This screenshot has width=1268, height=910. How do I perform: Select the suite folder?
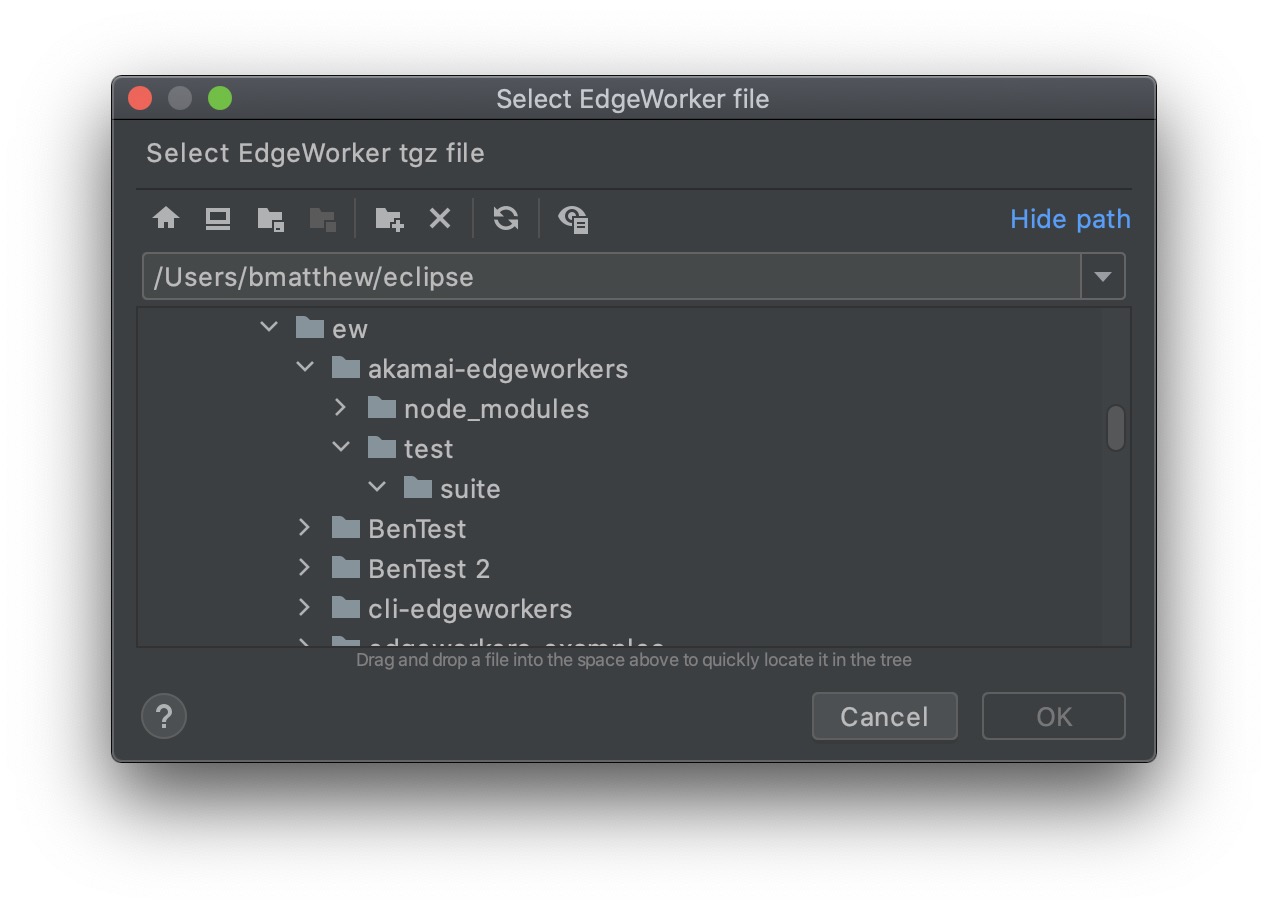point(452,488)
